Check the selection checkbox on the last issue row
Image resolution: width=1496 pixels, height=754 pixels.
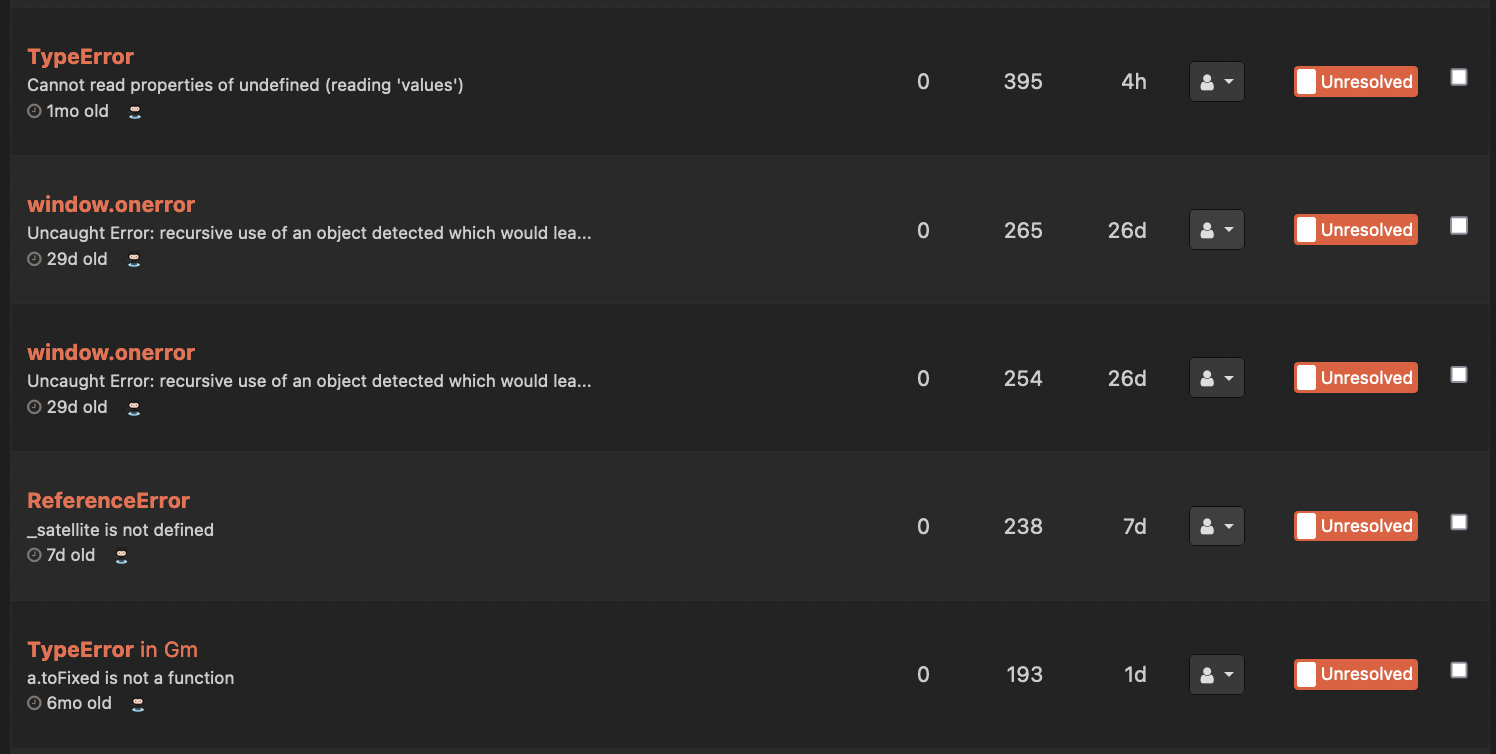point(1458,670)
